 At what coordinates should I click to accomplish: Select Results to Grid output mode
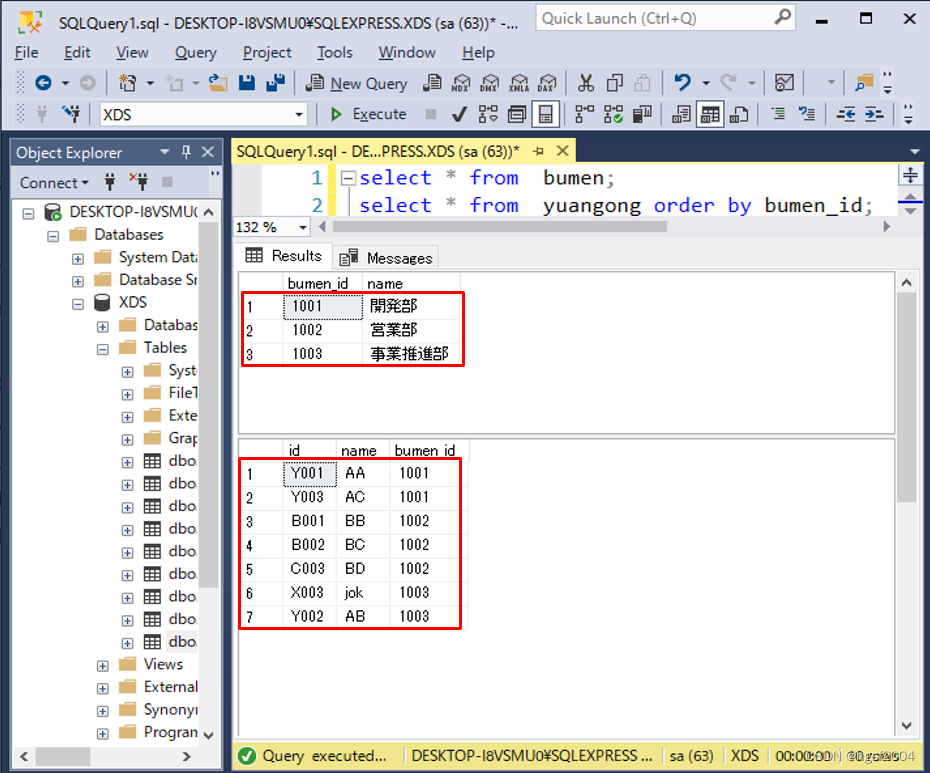[708, 114]
